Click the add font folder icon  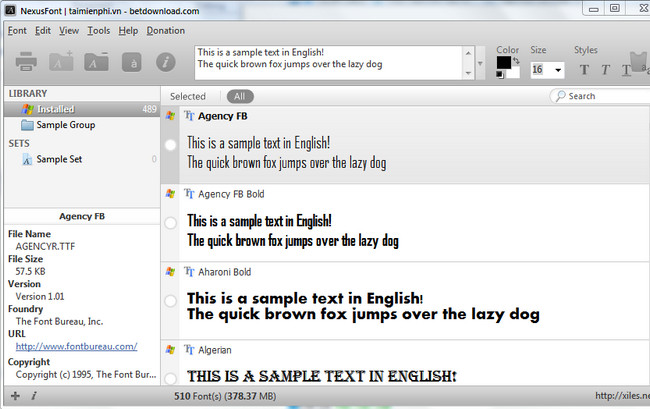pos(61,62)
